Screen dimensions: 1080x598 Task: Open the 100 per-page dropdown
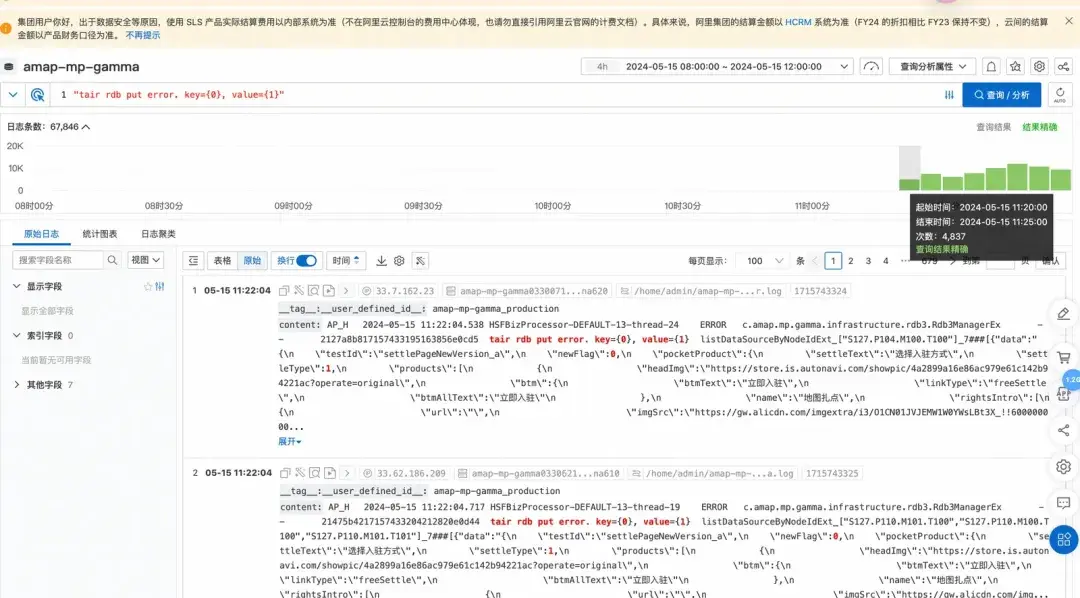click(x=765, y=261)
